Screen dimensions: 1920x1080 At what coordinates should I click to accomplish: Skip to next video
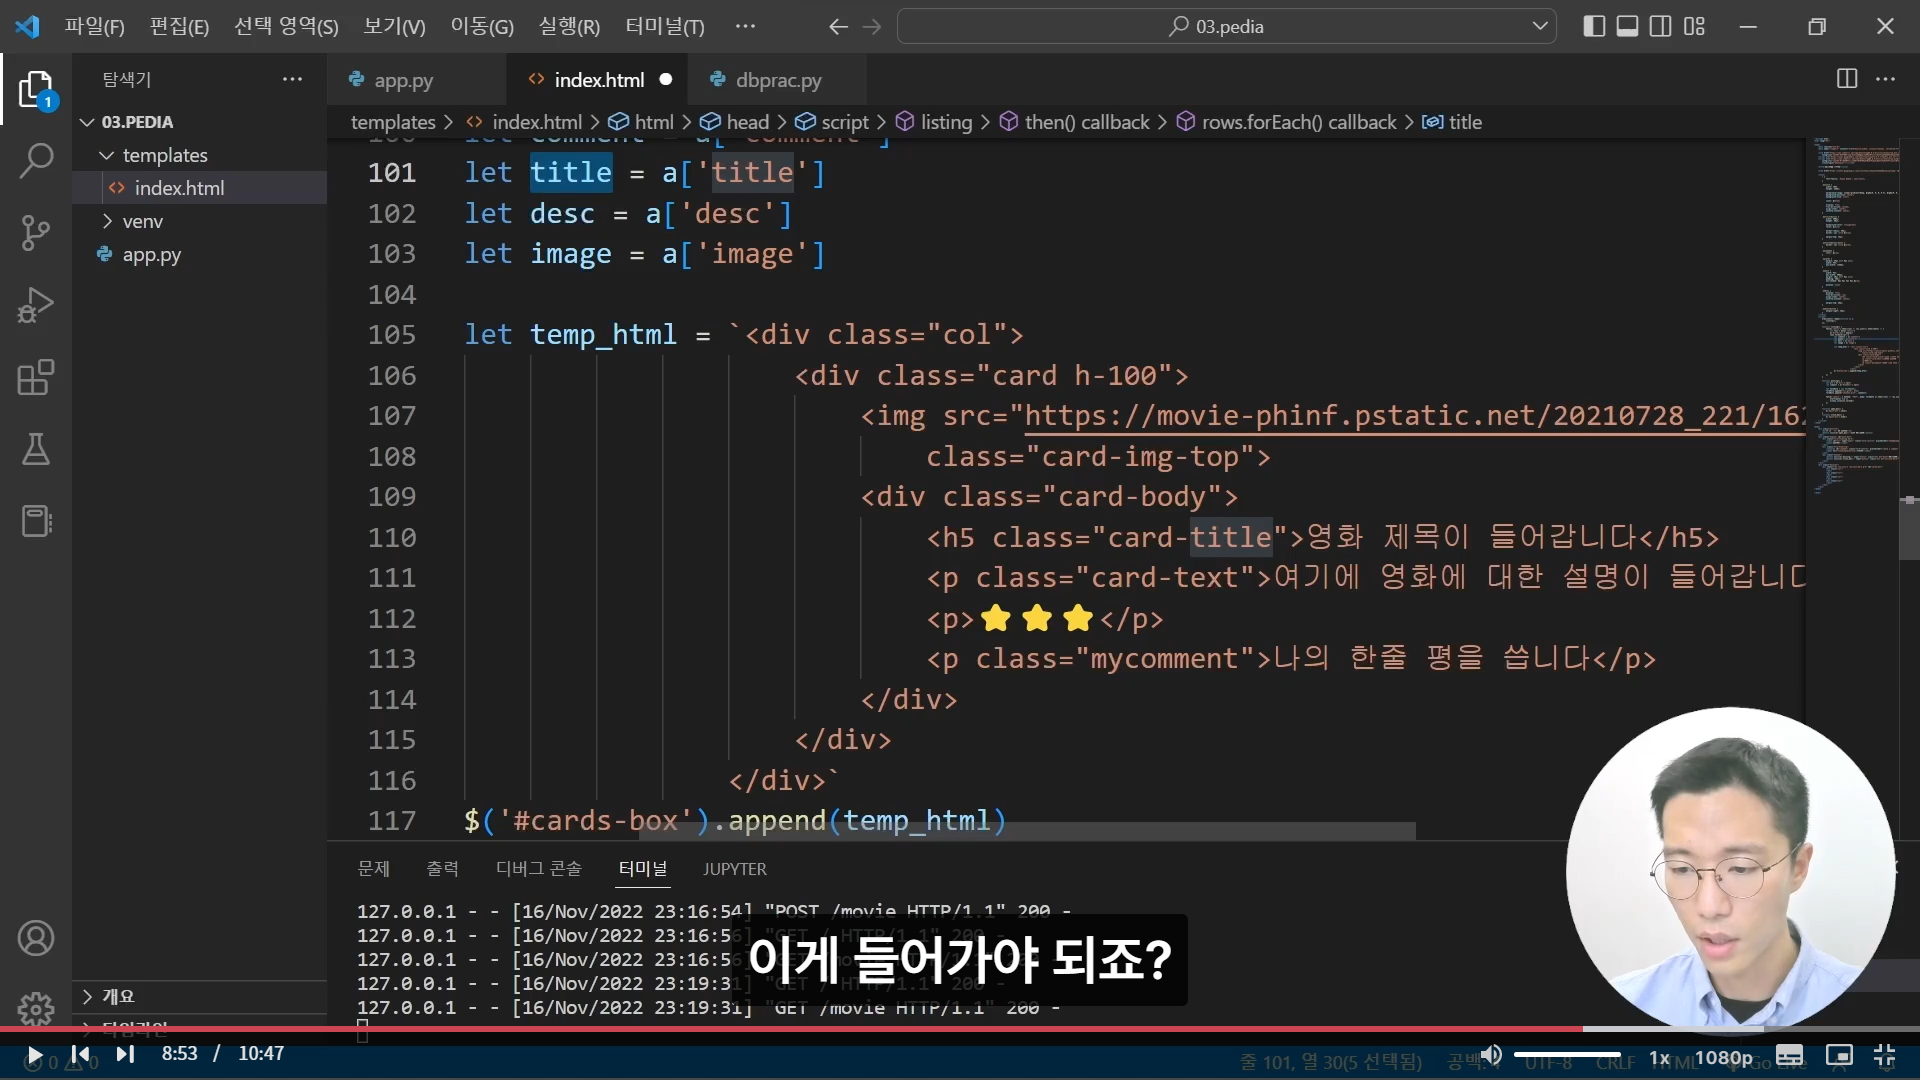(125, 1055)
